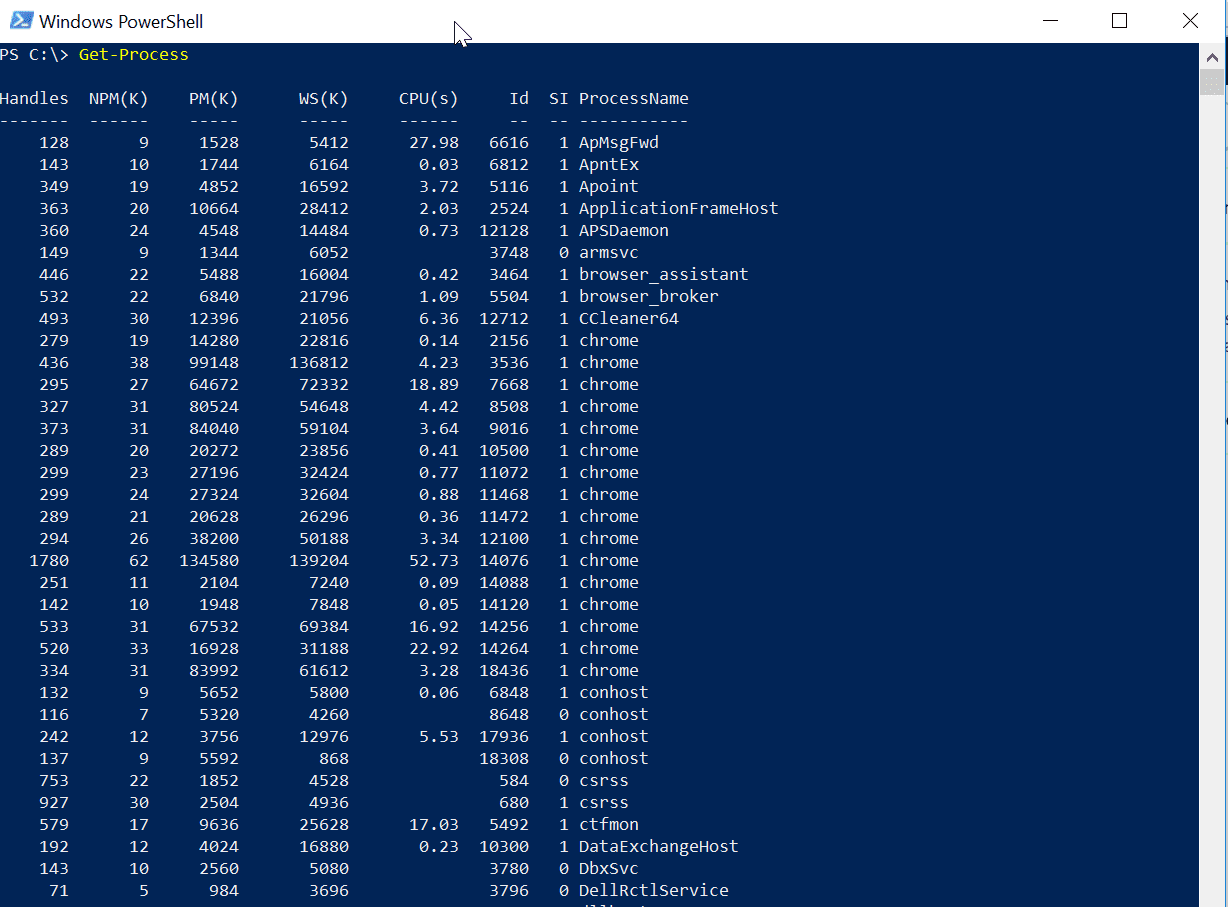Select the Get-Process command text
Image resolution: width=1228 pixels, height=907 pixels.
pyautogui.click(x=133, y=54)
